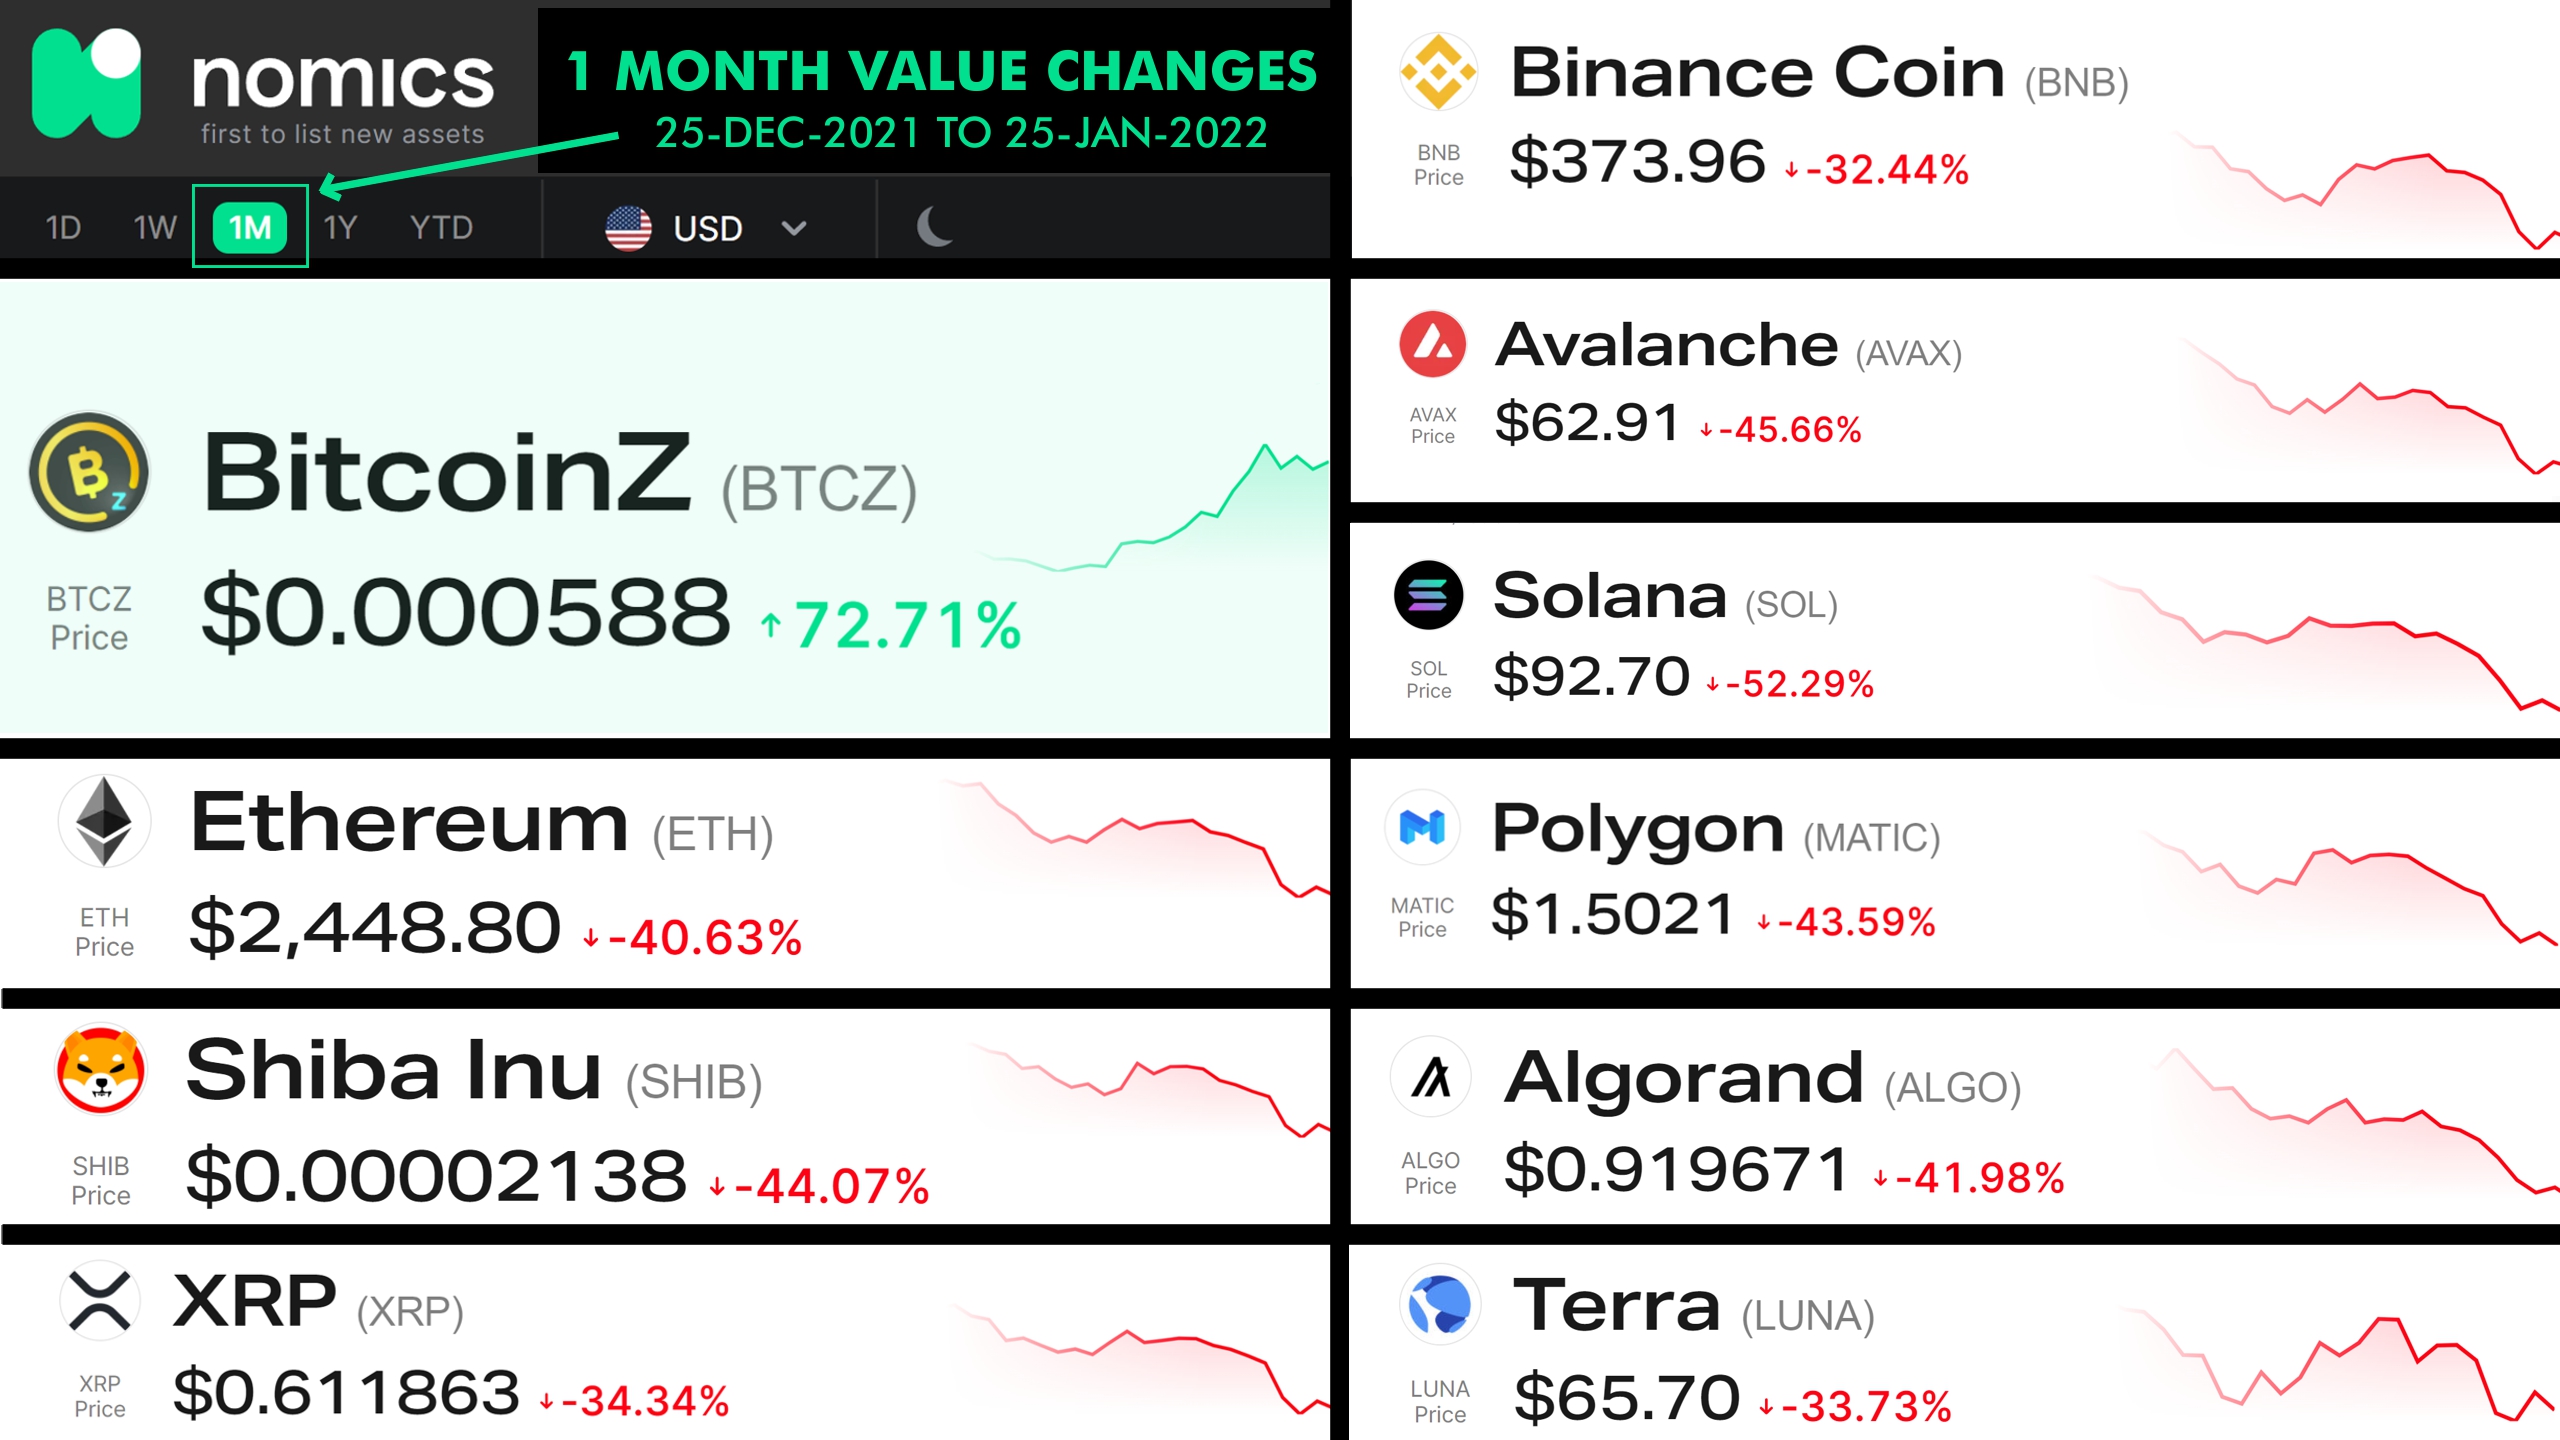
Task: Click the Nomics logo icon
Action: pyautogui.click(x=87, y=83)
